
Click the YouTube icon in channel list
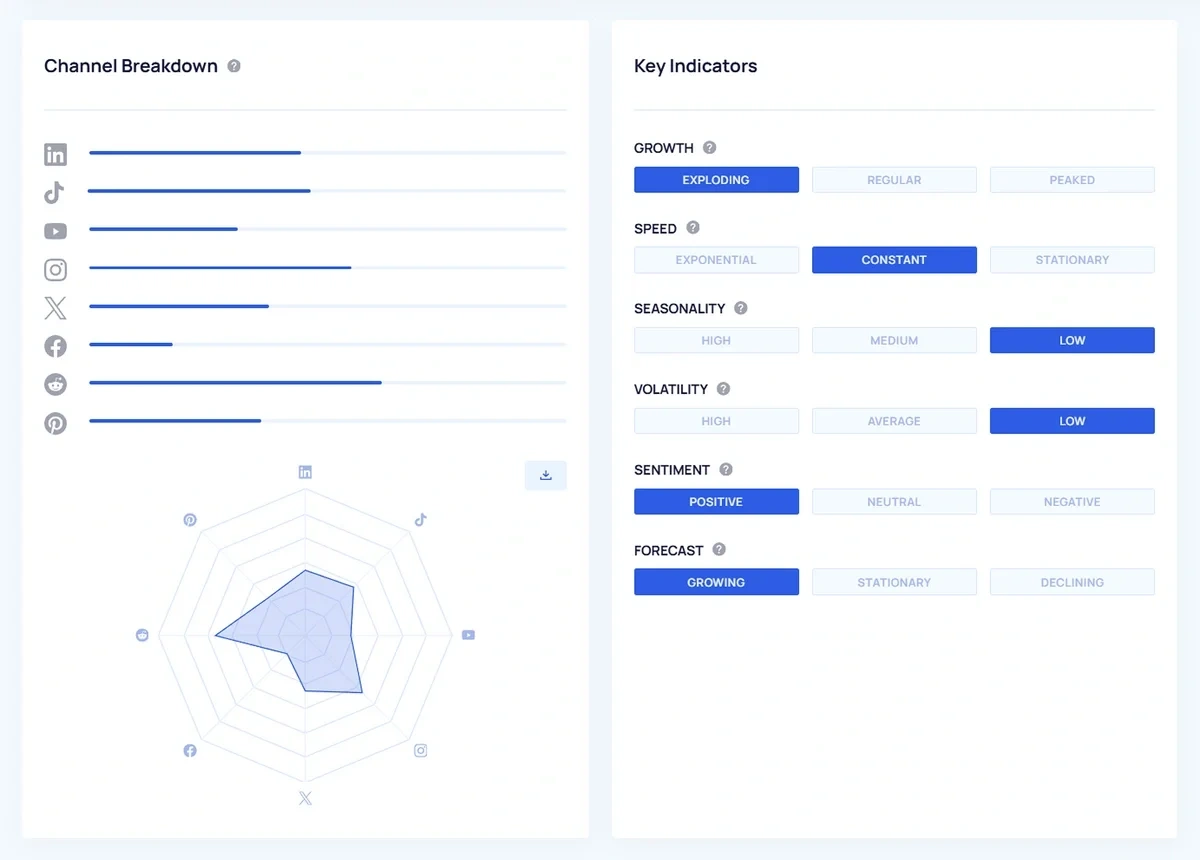55,231
